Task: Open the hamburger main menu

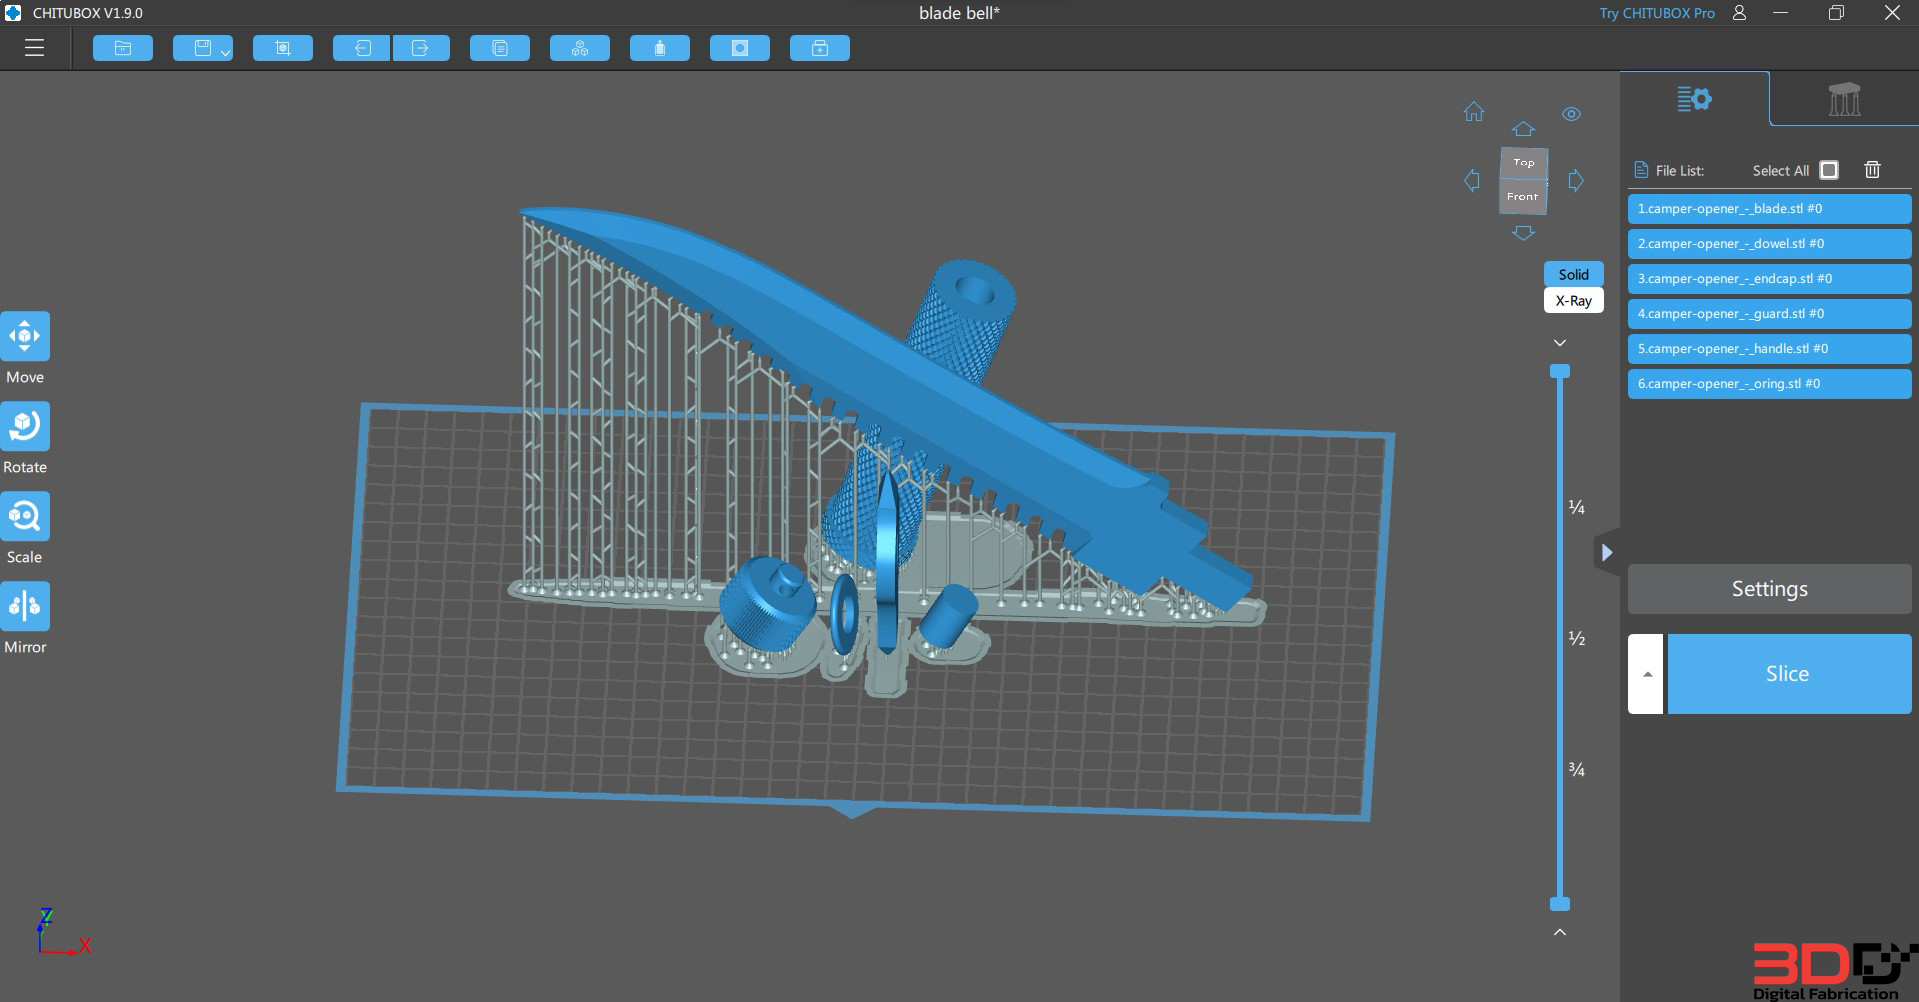Action: point(35,48)
